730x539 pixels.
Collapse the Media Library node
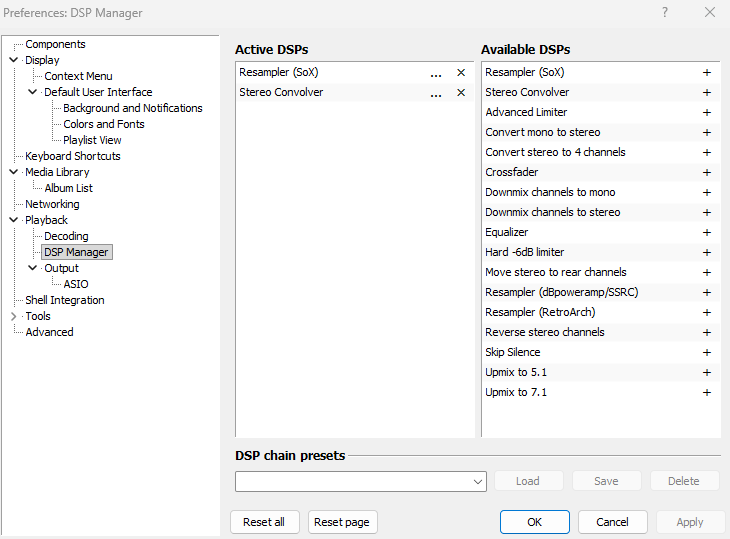(x=14, y=172)
